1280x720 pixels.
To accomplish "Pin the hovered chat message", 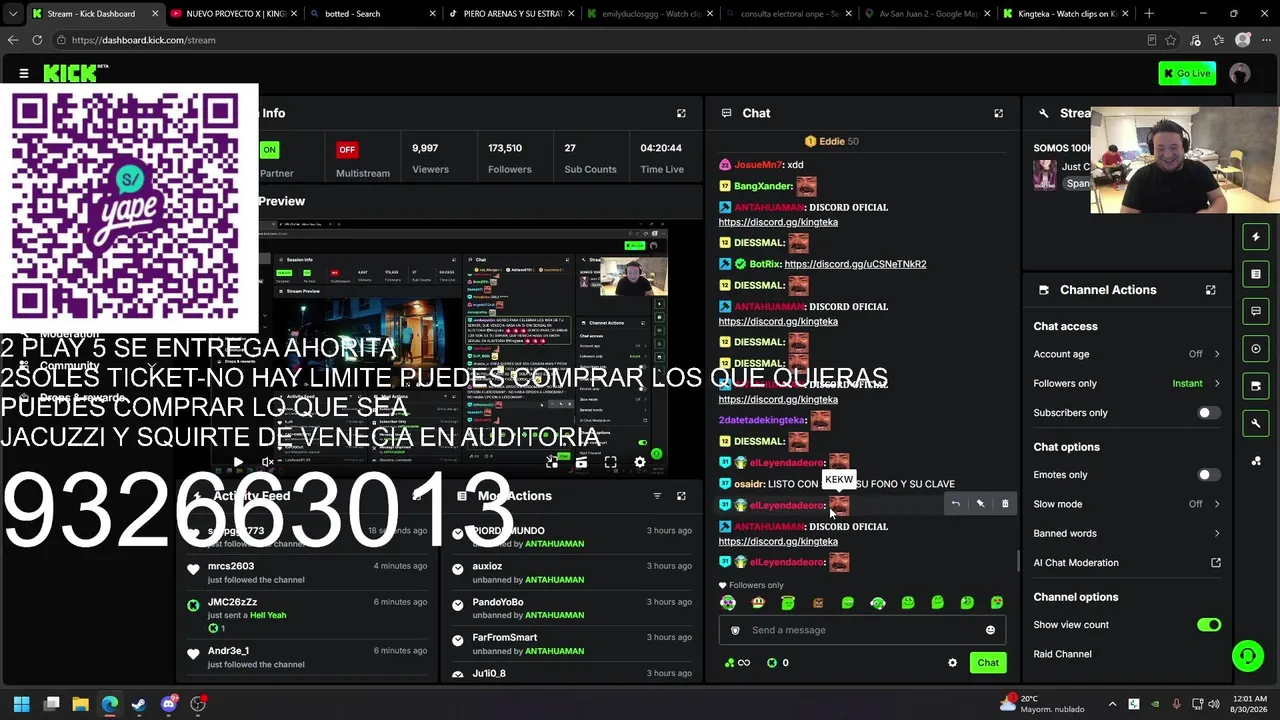I will click(x=980, y=504).
